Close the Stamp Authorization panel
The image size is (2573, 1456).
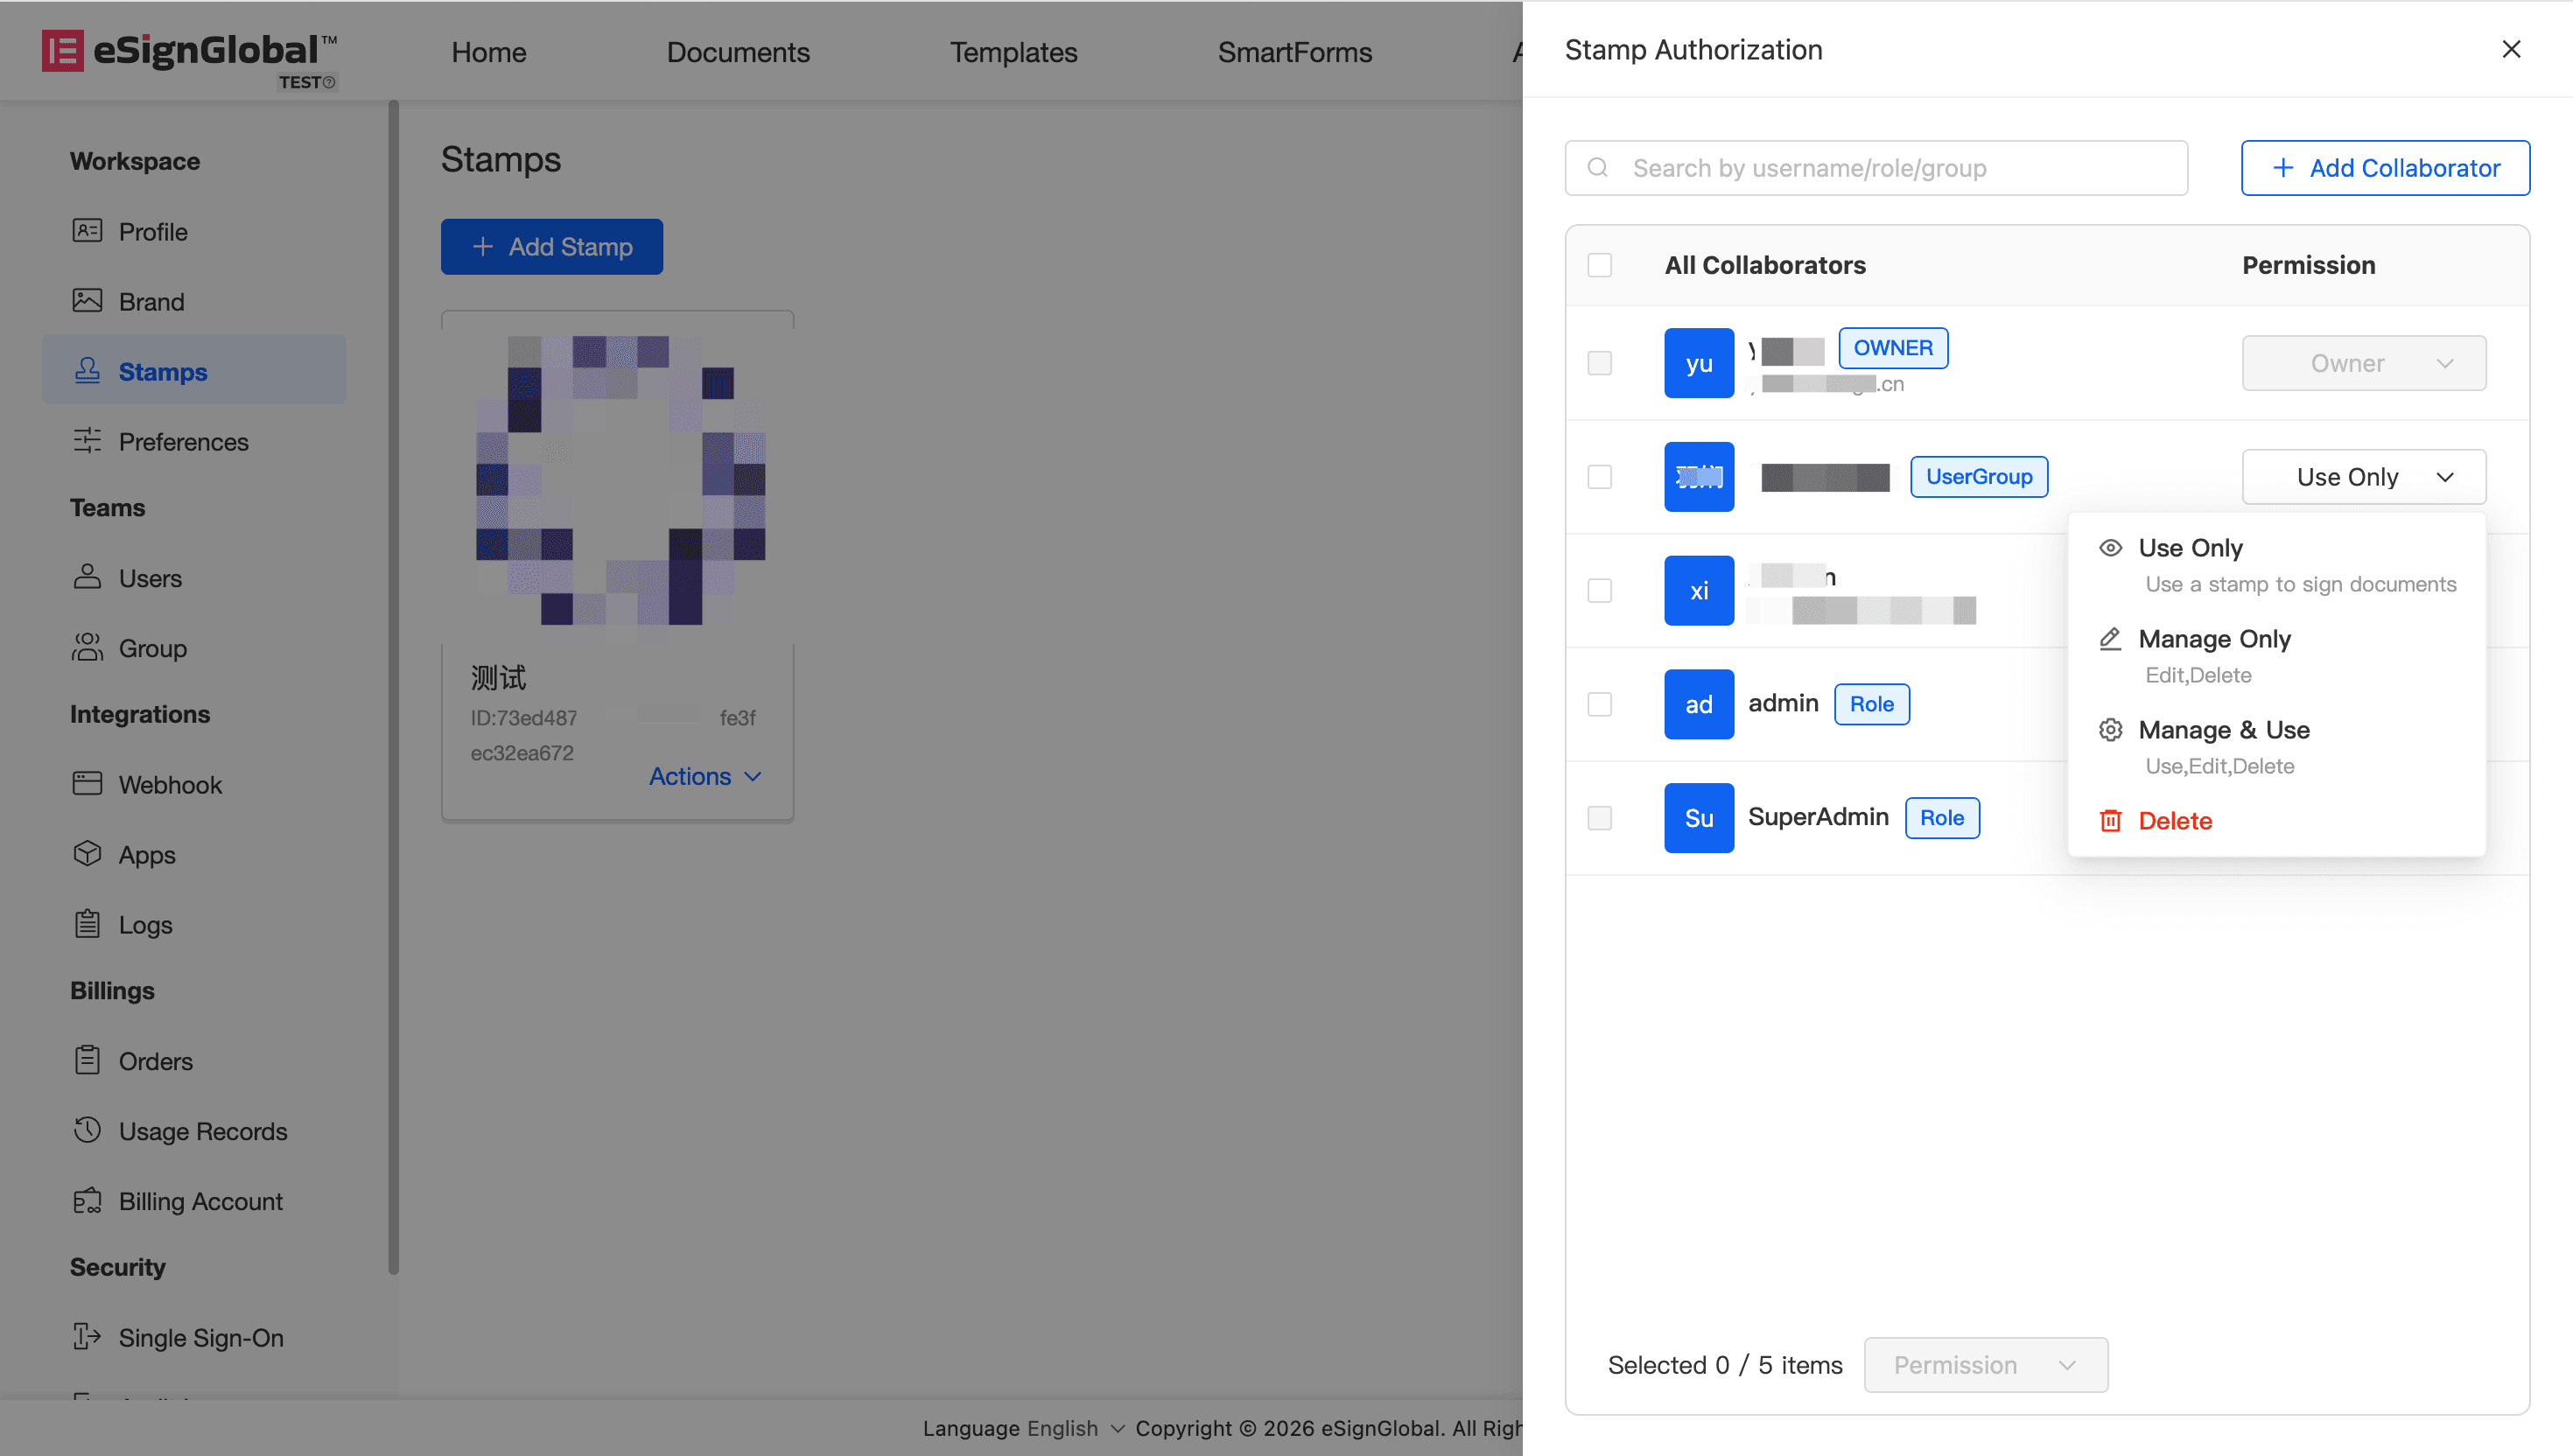pyautogui.click(x=2511, y=49)
